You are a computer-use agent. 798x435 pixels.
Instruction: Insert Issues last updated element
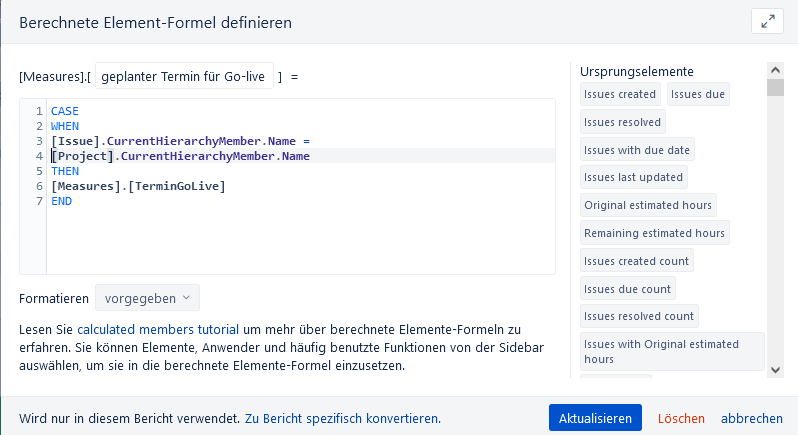coord(634,177)
